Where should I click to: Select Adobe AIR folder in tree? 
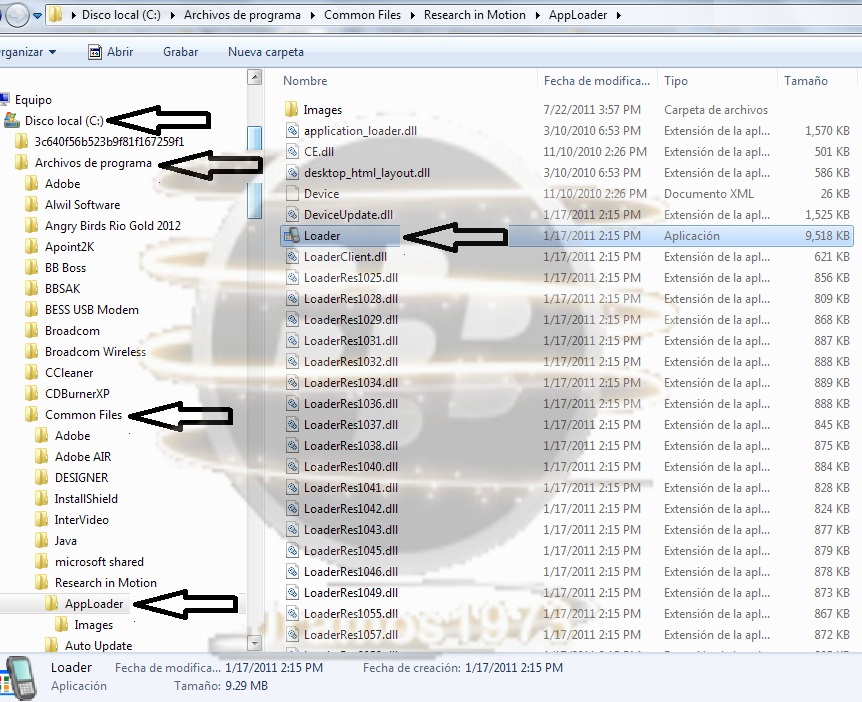[x=83, y=457]
